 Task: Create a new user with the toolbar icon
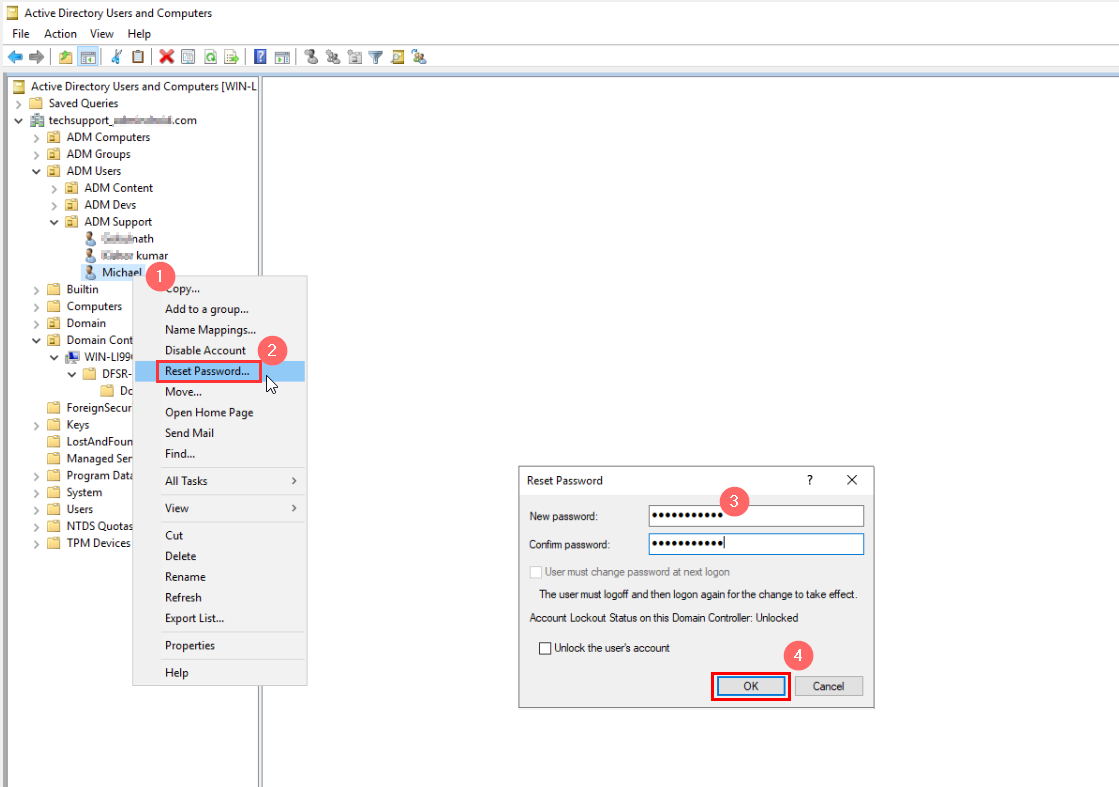tap(312, 56)
